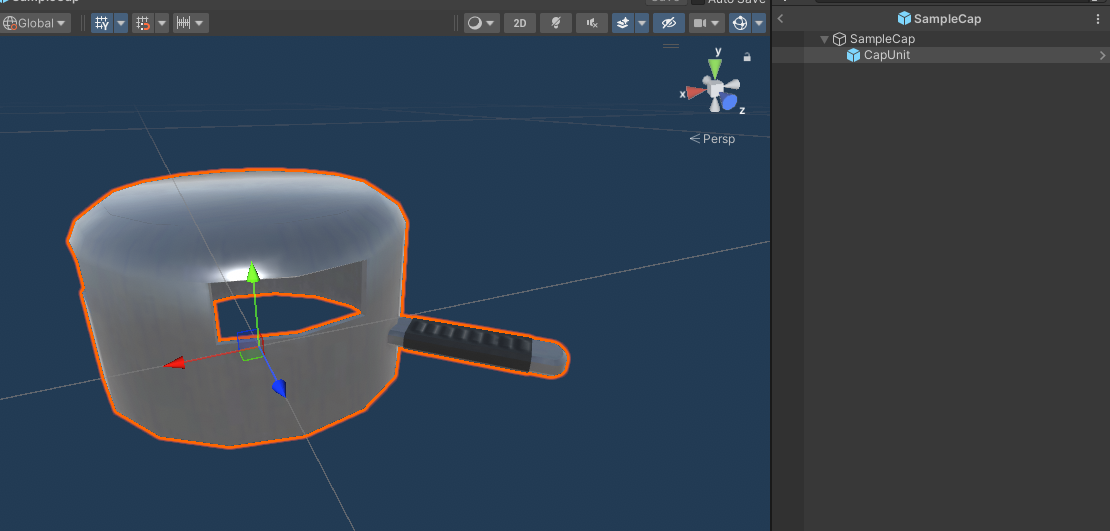The image size is (1110, 531).
Task: Click the green Y-axis cone on orientation gizmo
Action: point(716,69)
